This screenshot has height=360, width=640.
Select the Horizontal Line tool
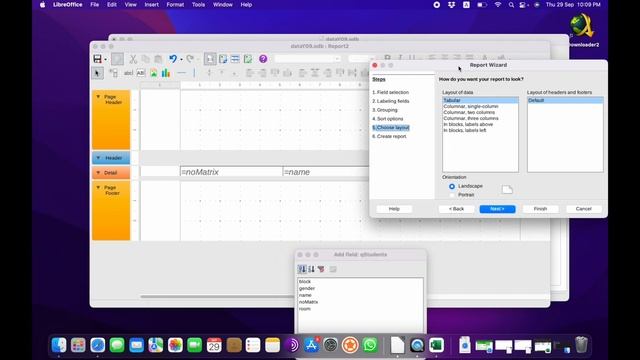click(181, 73)
